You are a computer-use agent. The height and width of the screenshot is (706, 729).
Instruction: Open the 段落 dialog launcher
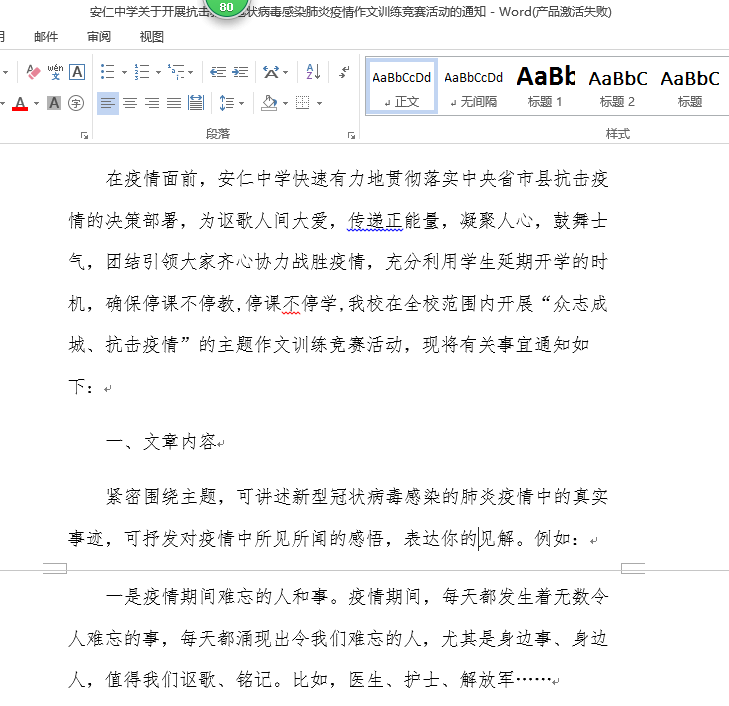[351, 134]
